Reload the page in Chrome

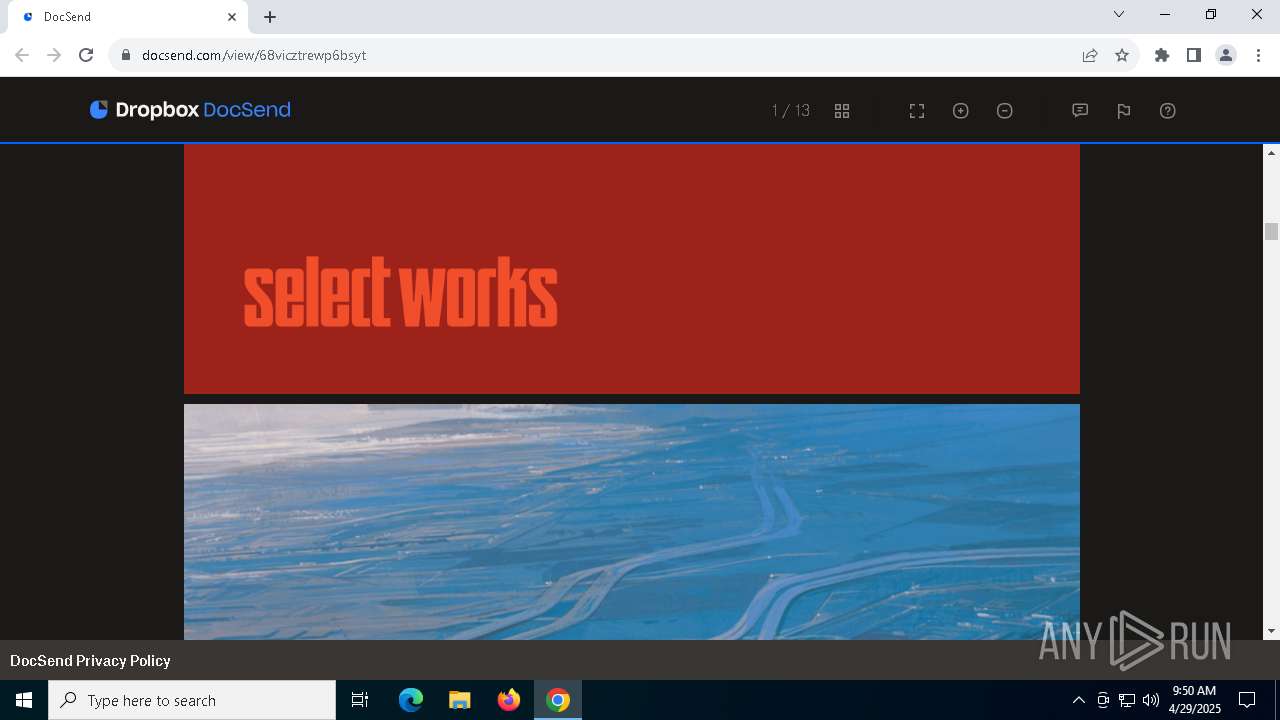click(x=86, y=55)
